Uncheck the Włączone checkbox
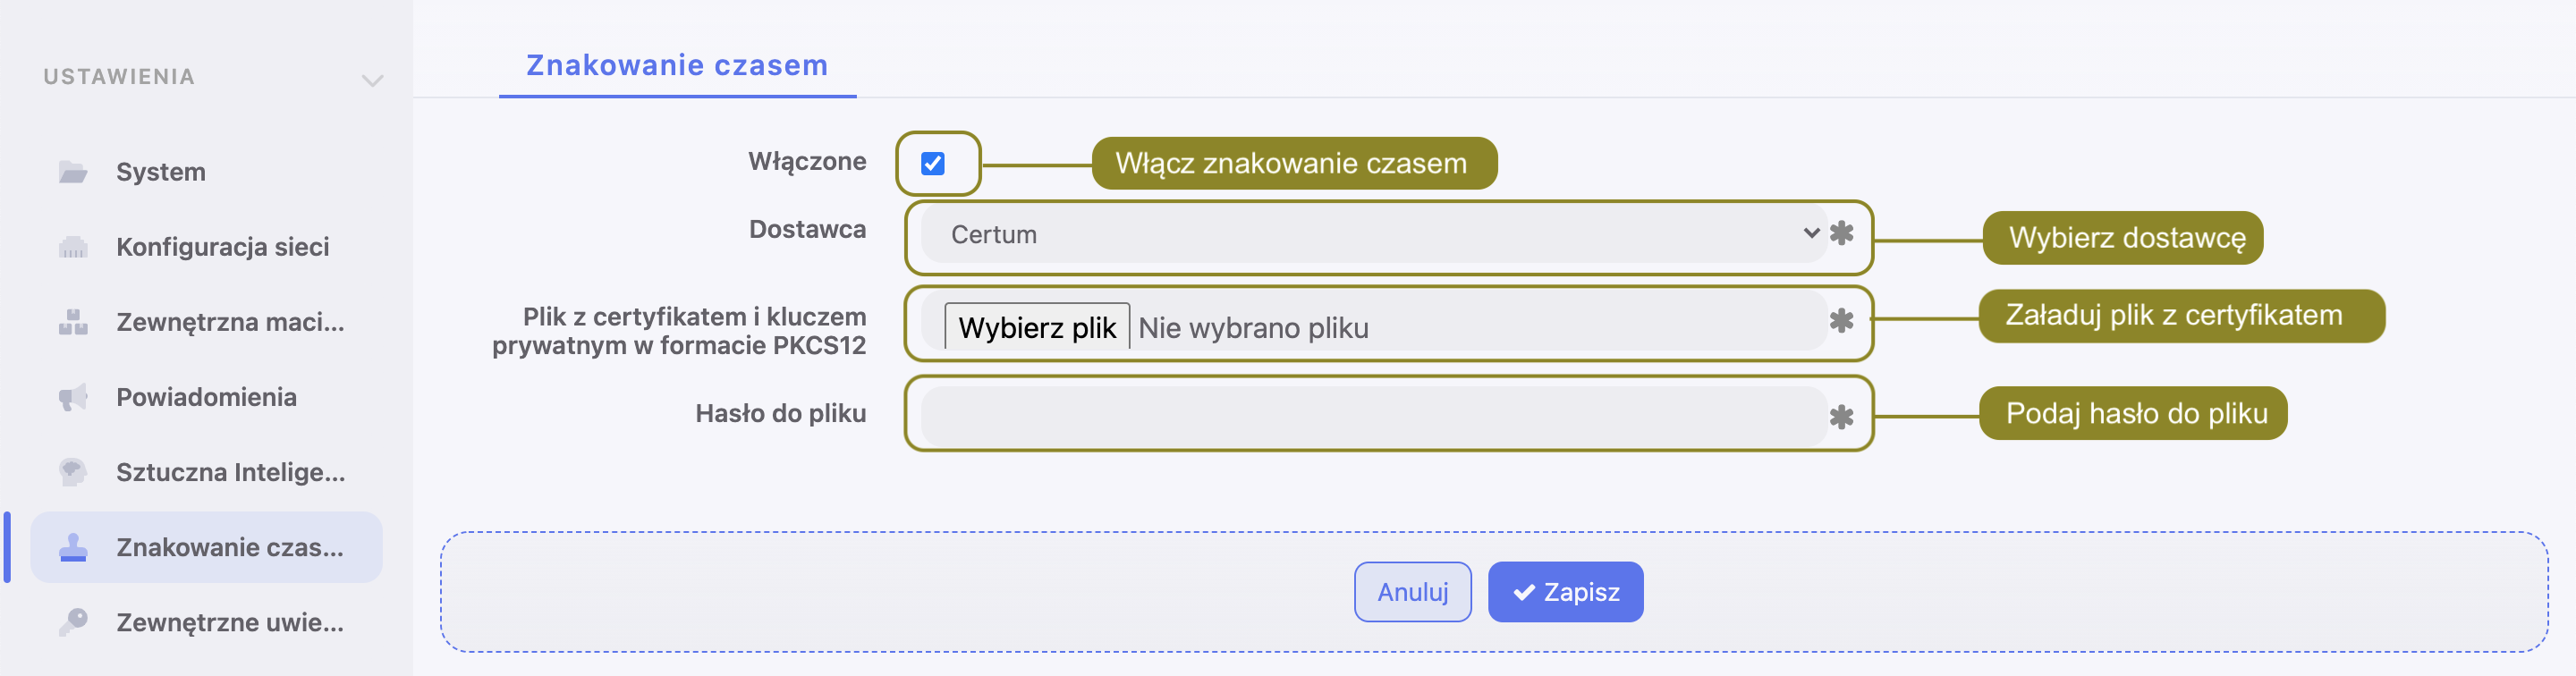 (x=932, y=163)
